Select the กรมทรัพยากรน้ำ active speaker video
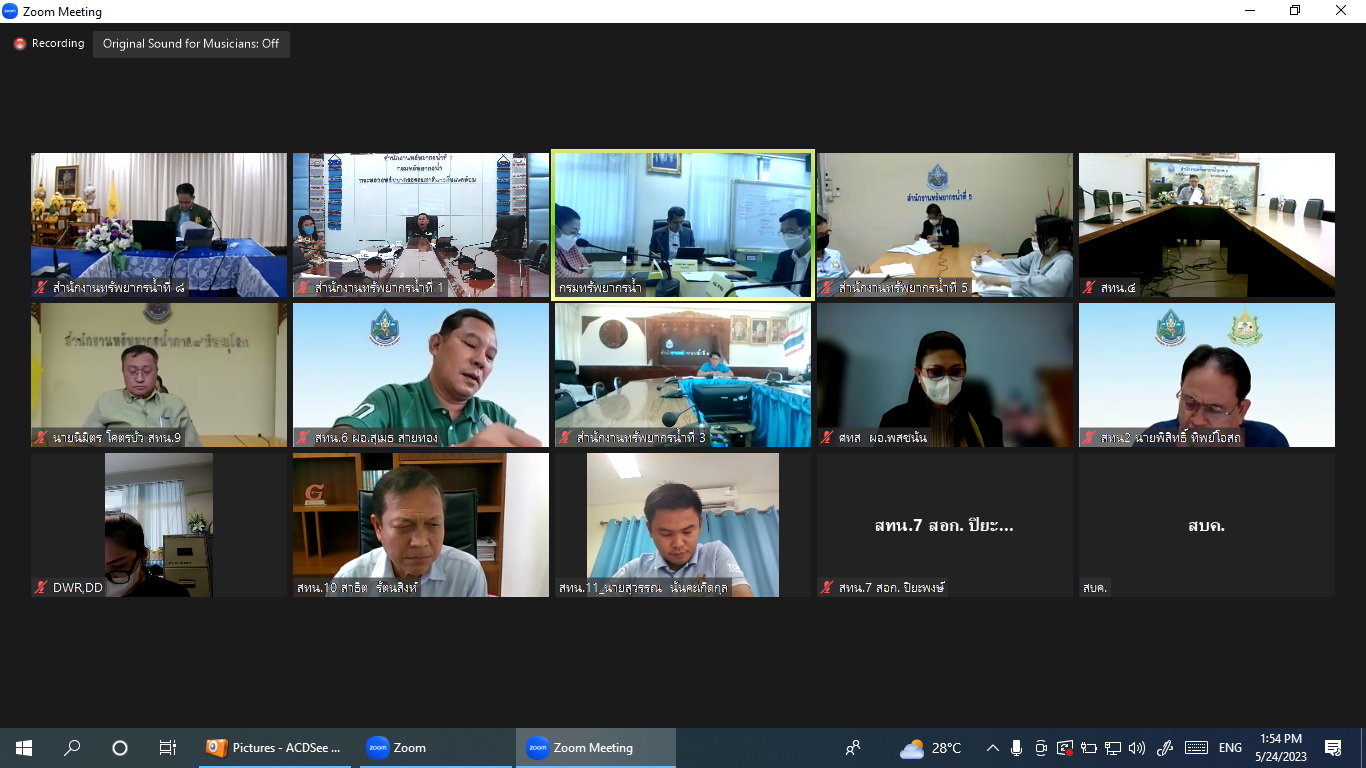 click(683, 225)
